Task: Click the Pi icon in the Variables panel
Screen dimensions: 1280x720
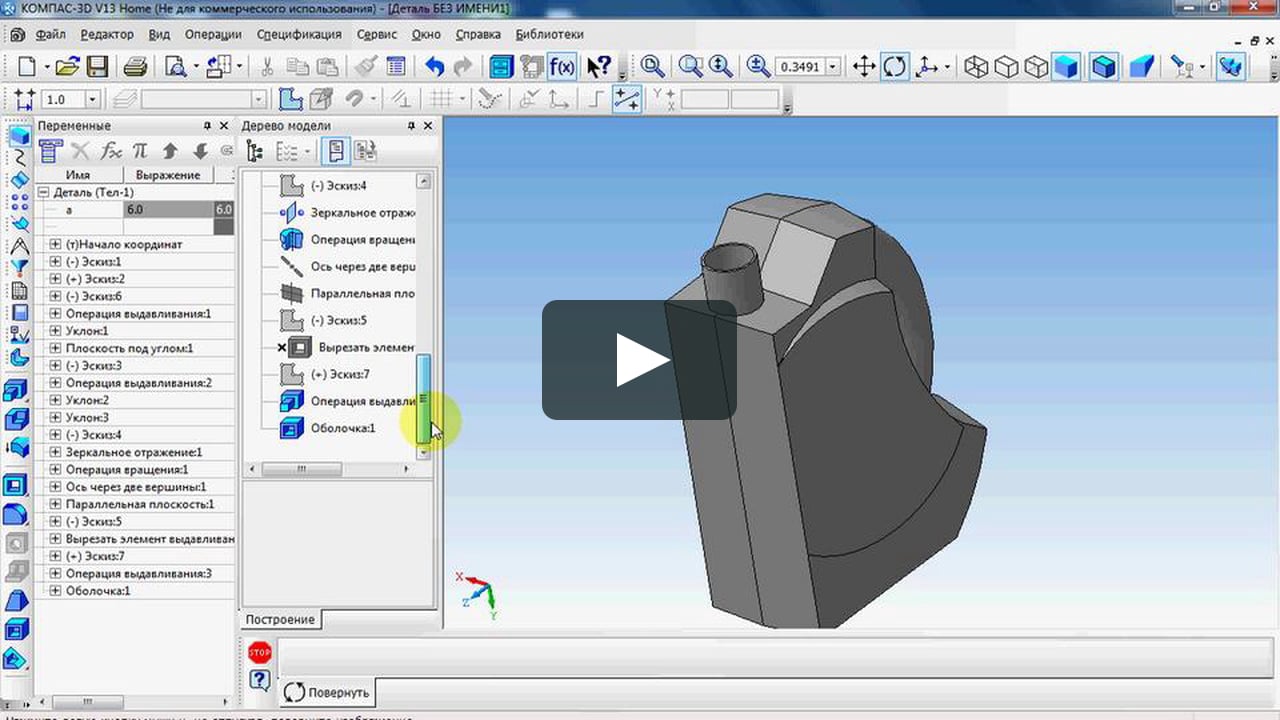Action: tap(140, 151)
